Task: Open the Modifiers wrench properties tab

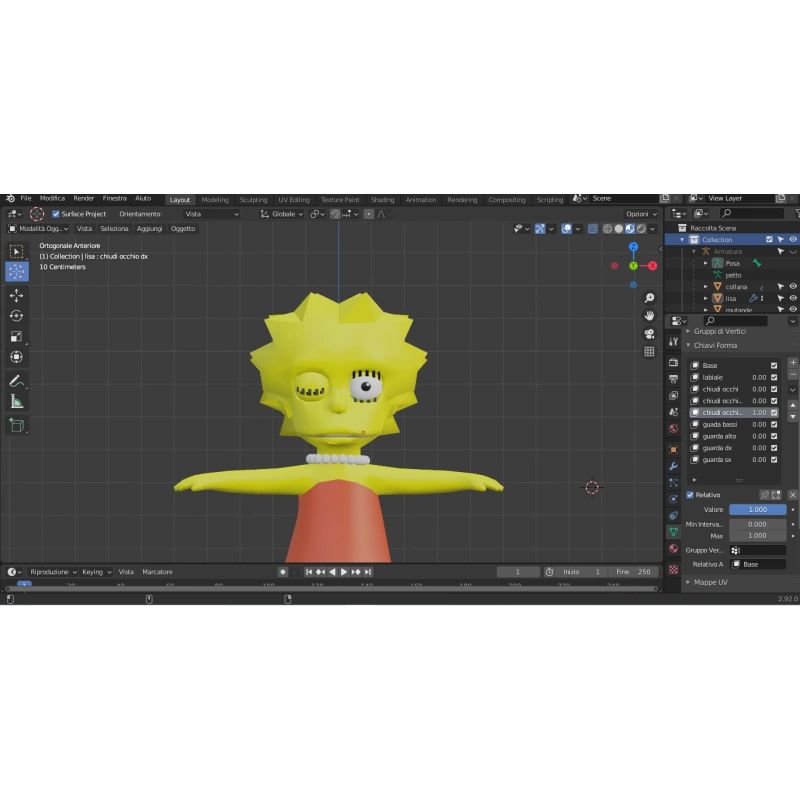Action: pos(673,466)
